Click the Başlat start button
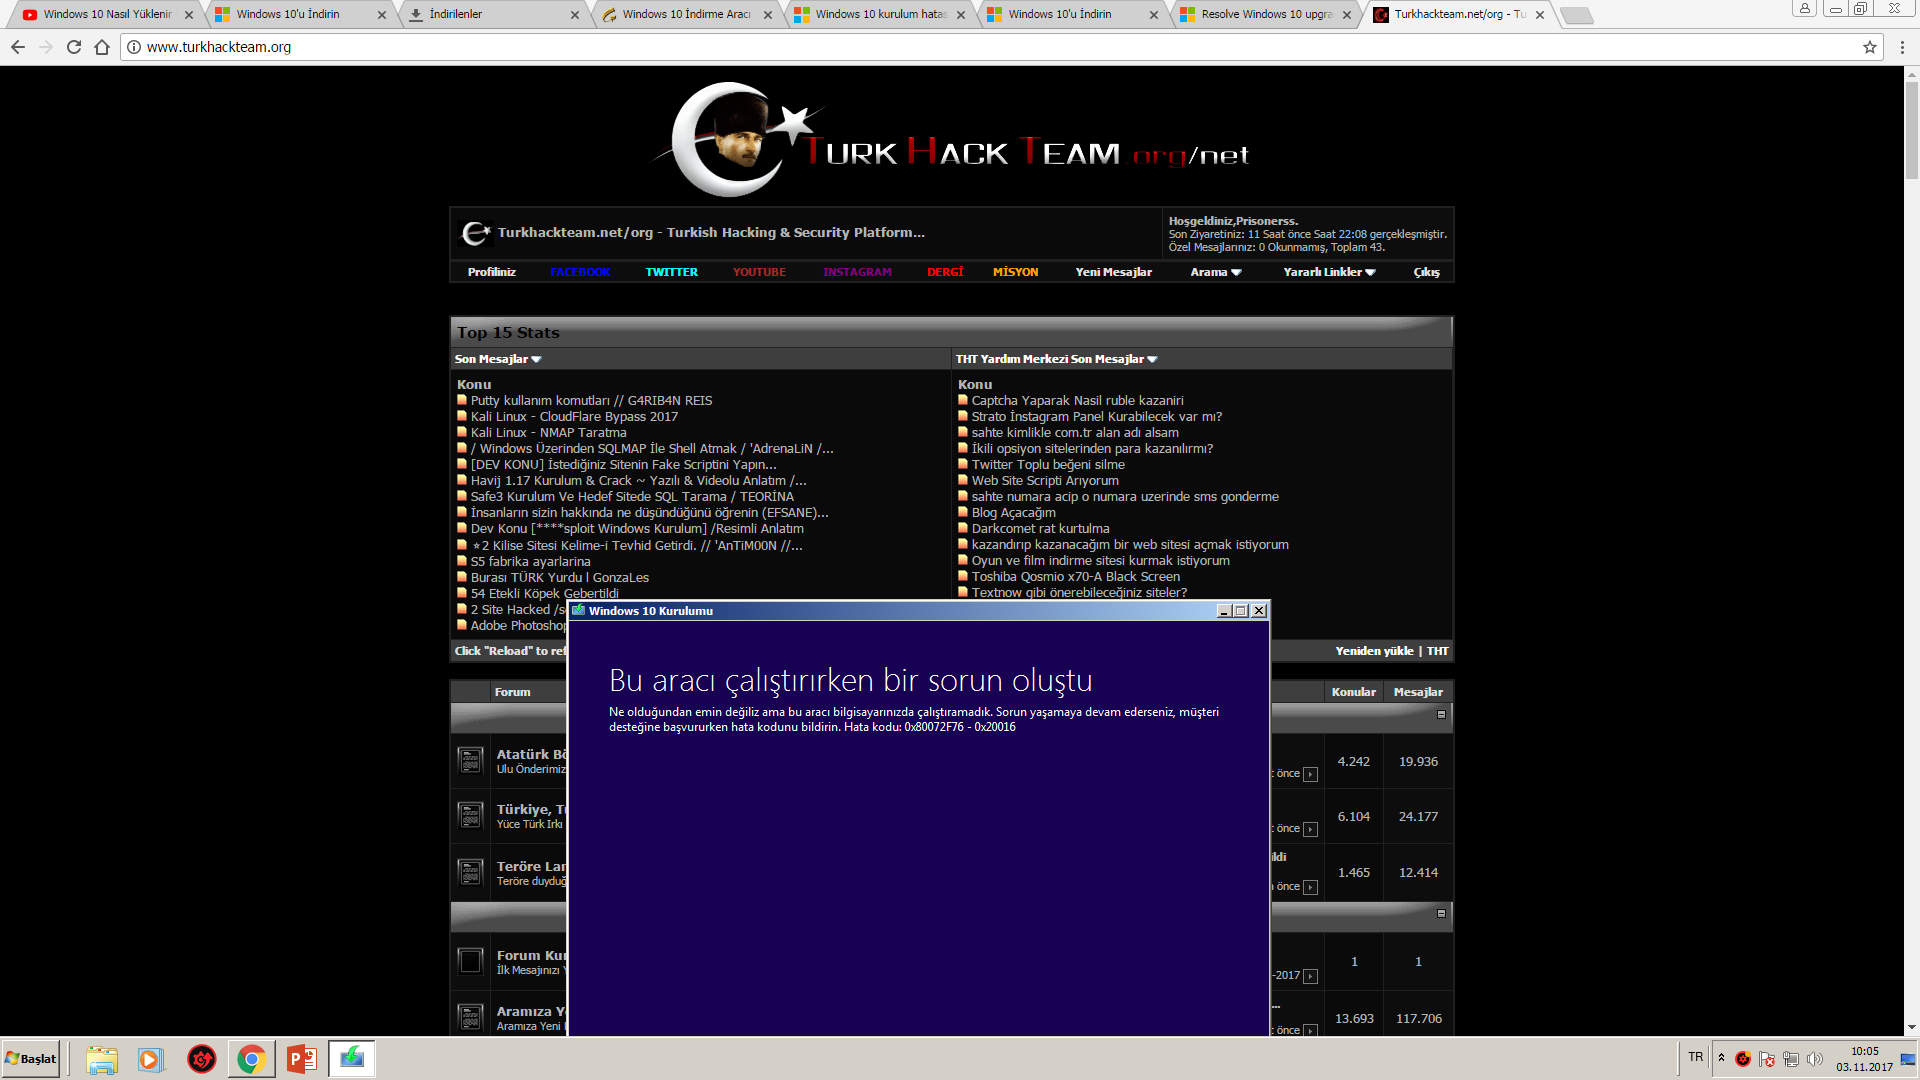 [31, 1059]
